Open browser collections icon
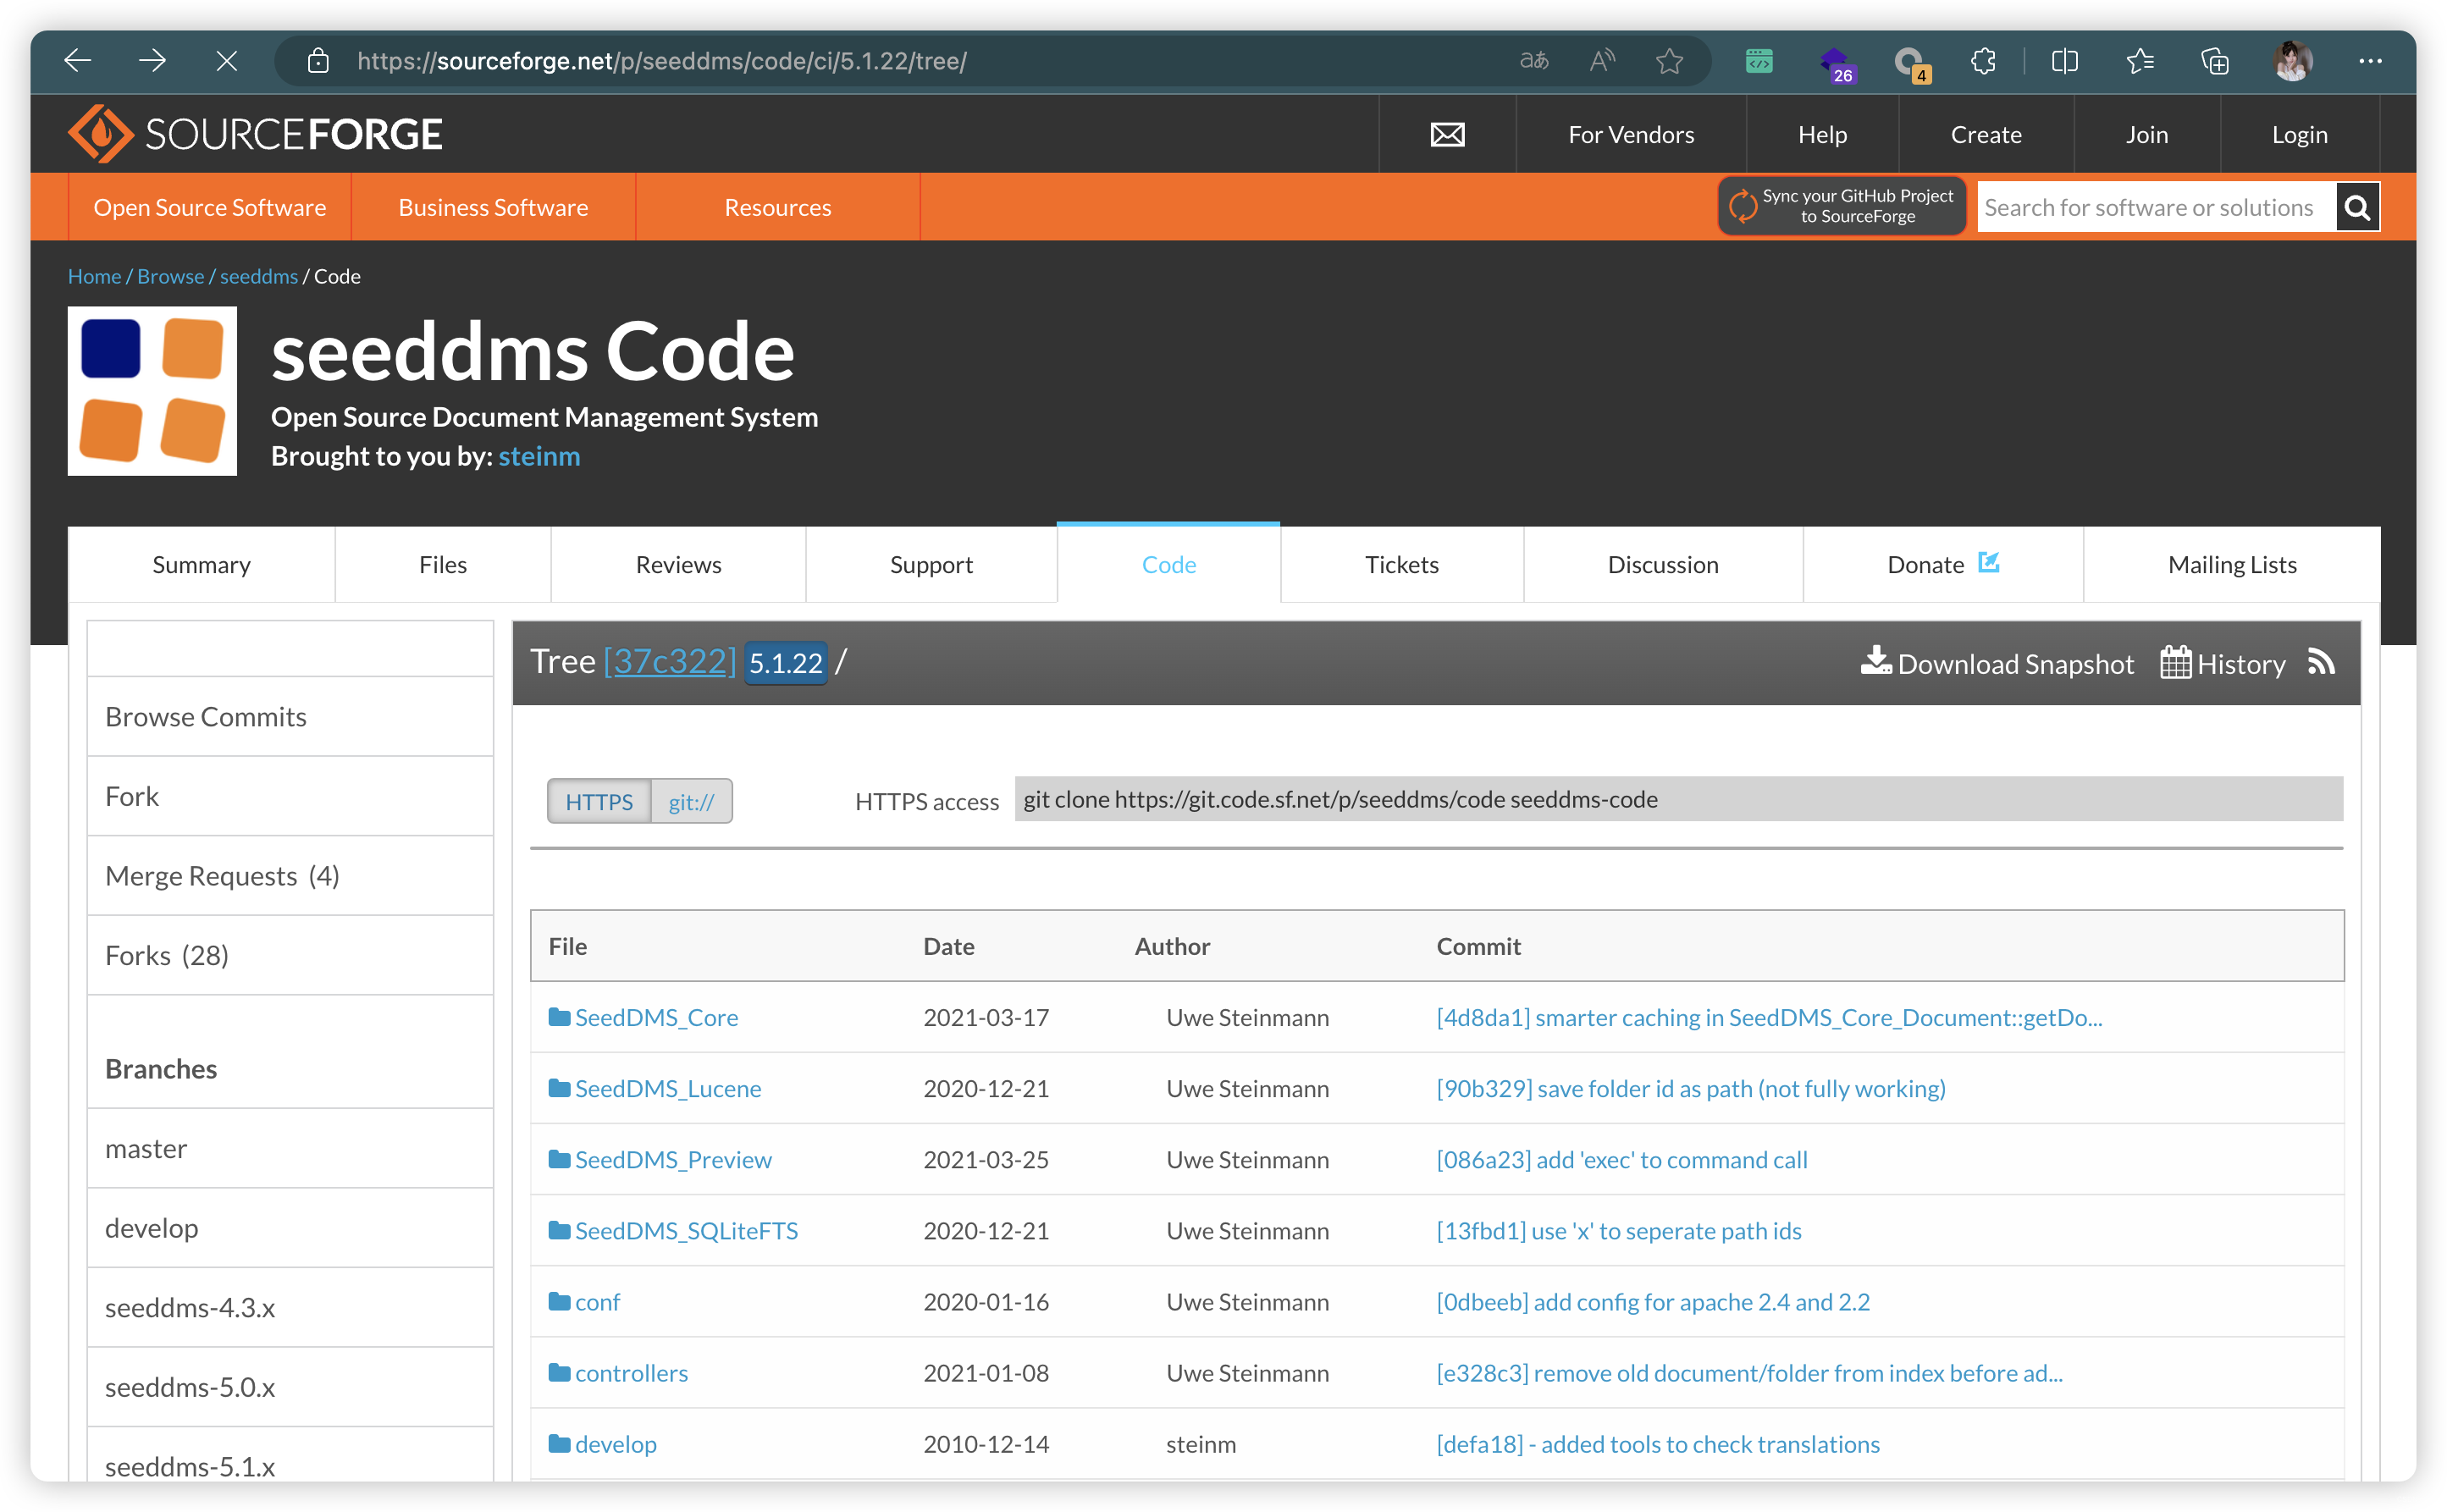This screenshot has height=1512, width=2447. click(2215, 61)
